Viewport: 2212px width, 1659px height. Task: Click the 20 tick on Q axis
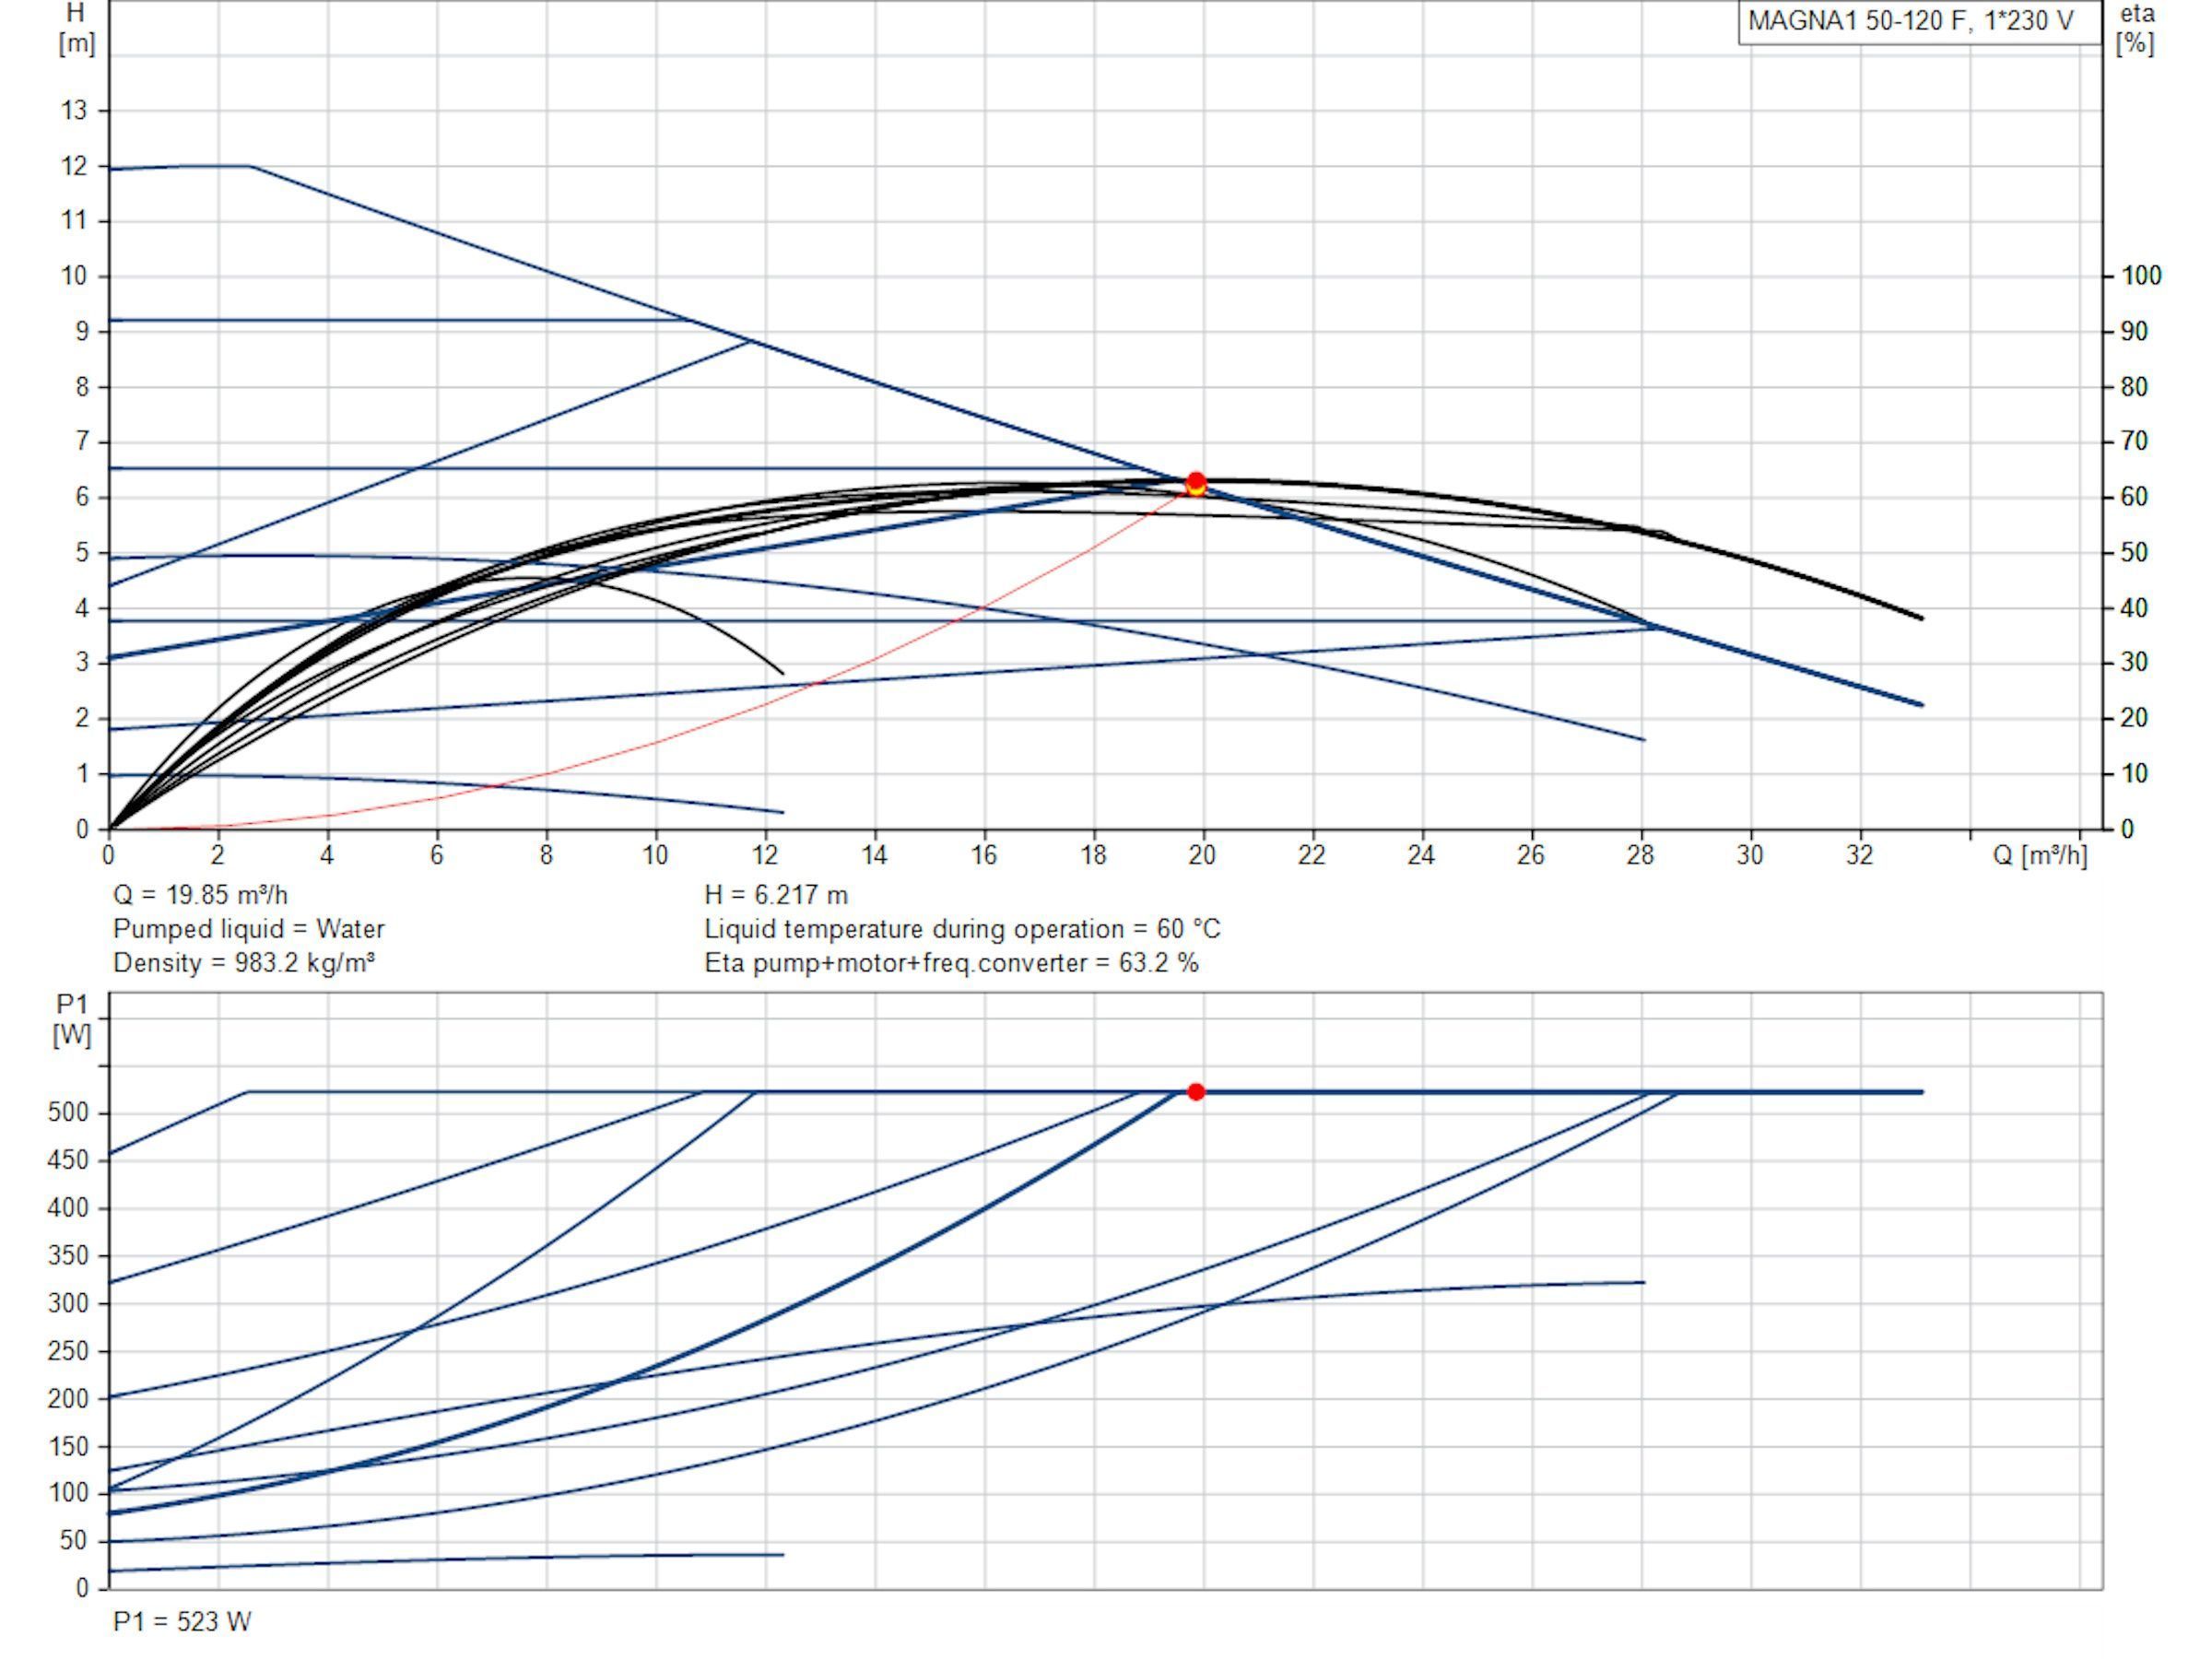click(x=1202, y=855)
